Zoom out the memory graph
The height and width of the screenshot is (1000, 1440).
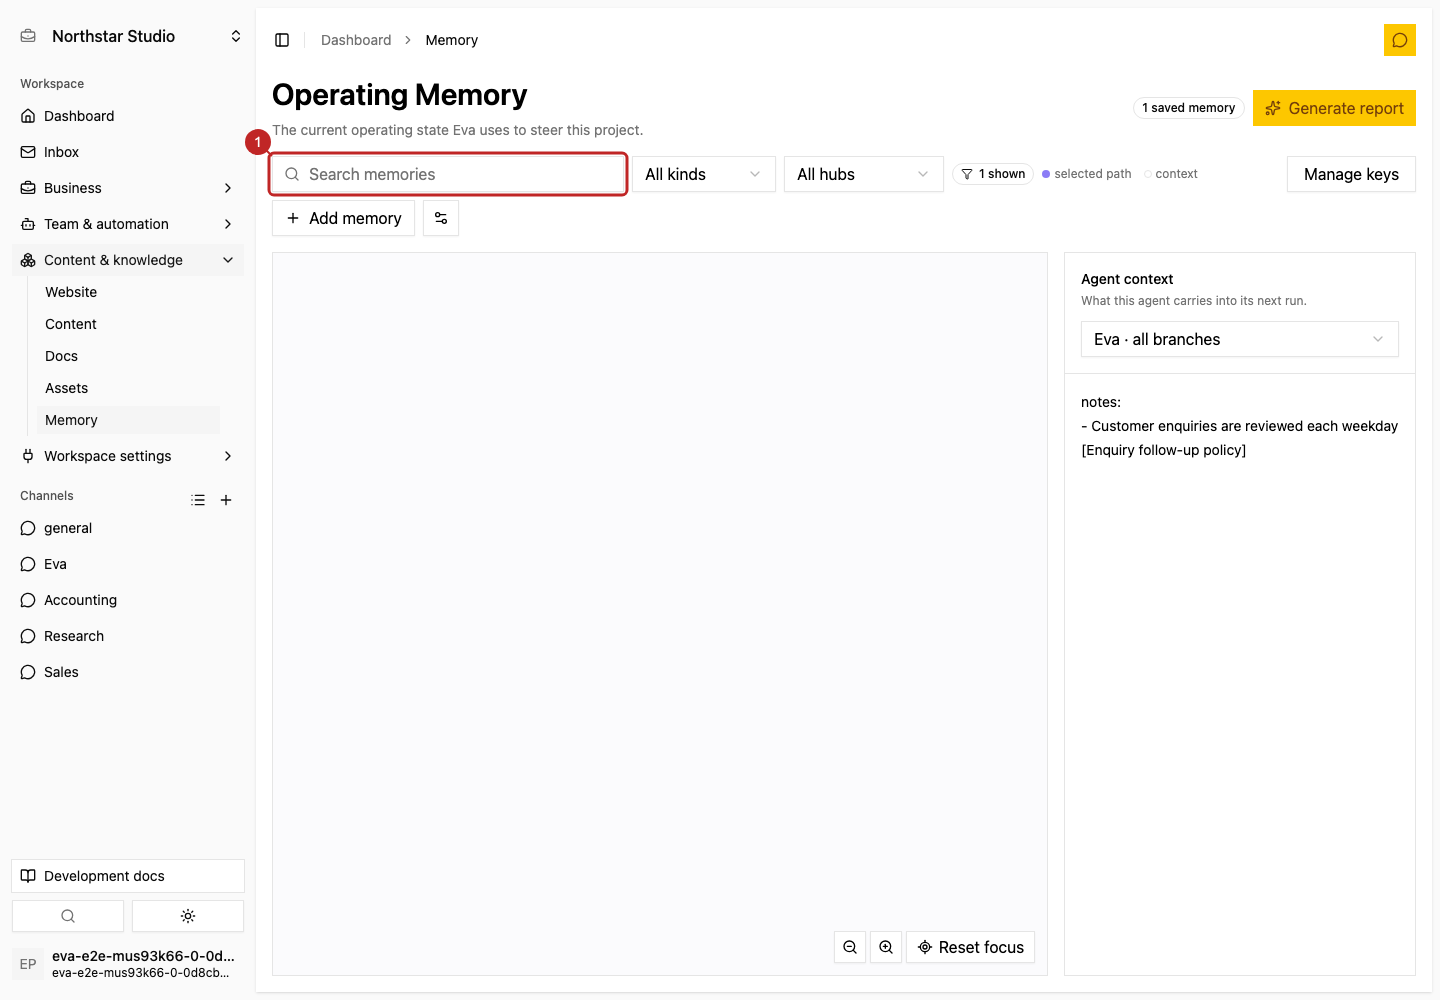pos(850,947)
